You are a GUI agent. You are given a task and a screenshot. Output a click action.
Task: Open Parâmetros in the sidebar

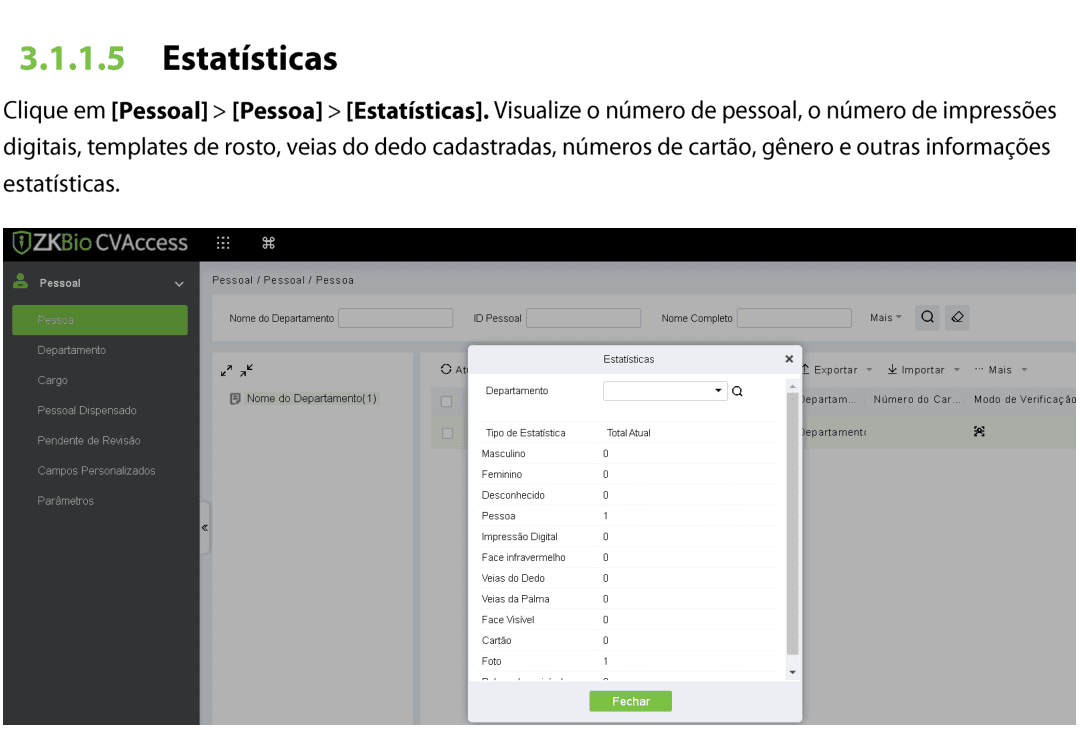65,501
